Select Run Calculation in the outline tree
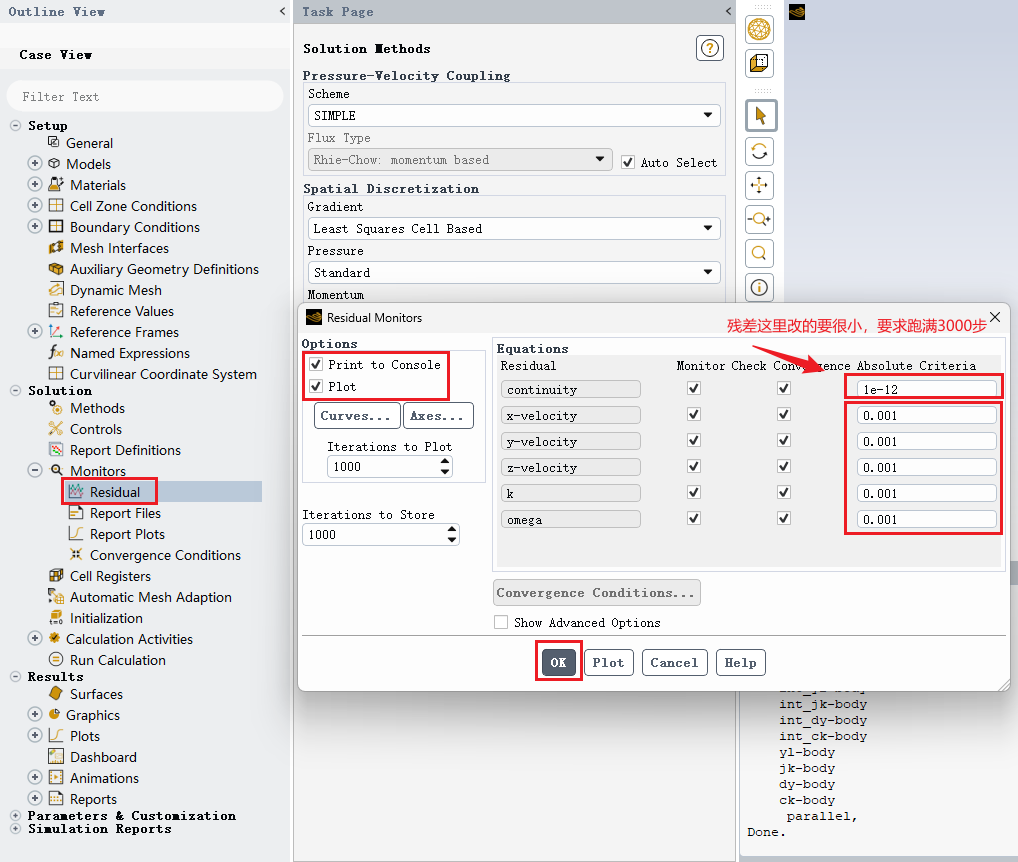The image size is (1018, 862). (118, 660)
